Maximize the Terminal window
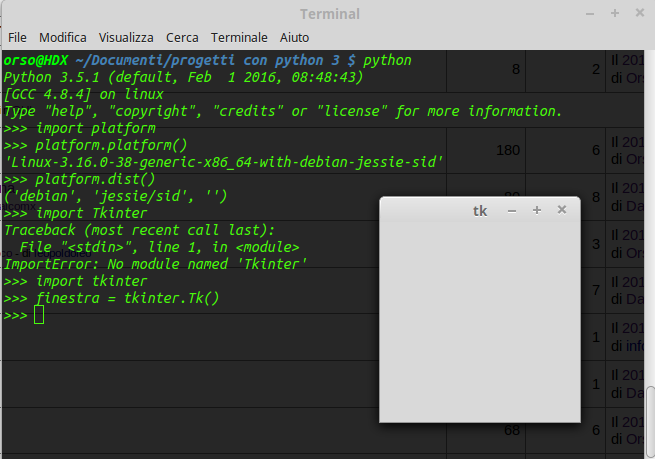This screenshot has width=655, height=459. coord(614,14)
